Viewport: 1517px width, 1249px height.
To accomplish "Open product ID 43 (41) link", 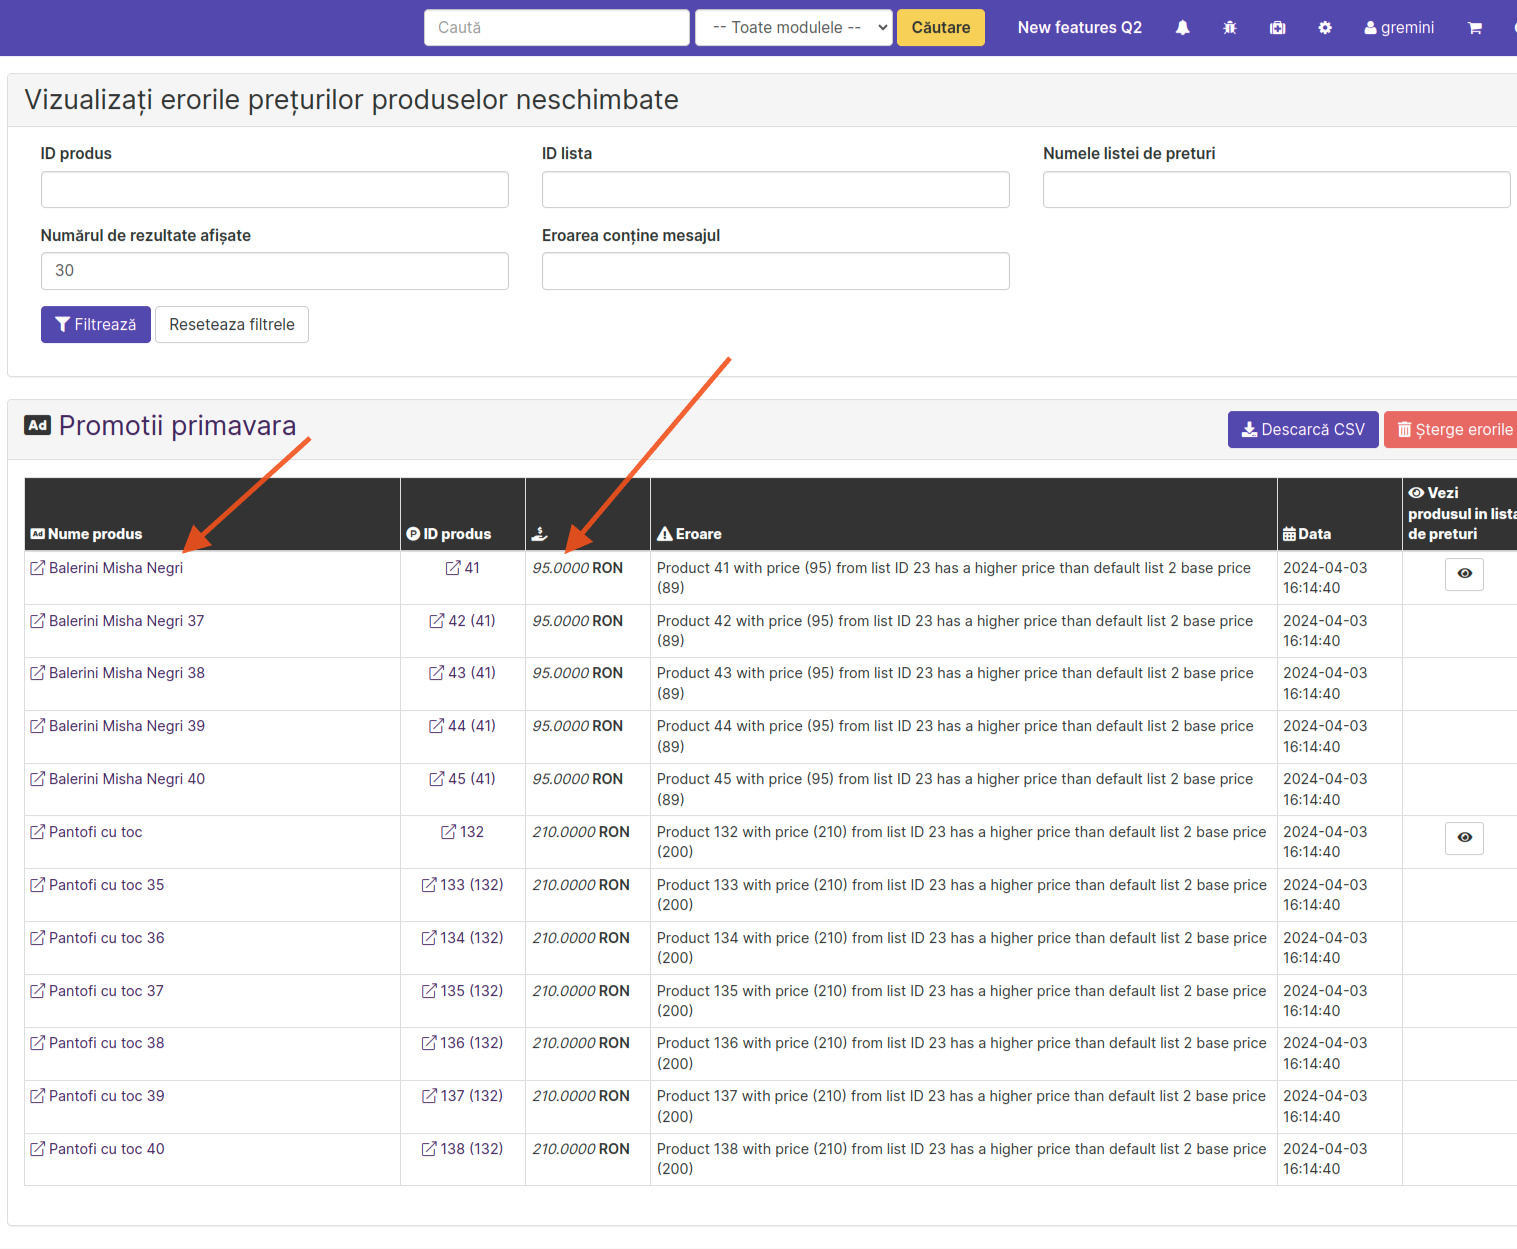I will click(463, 673).
